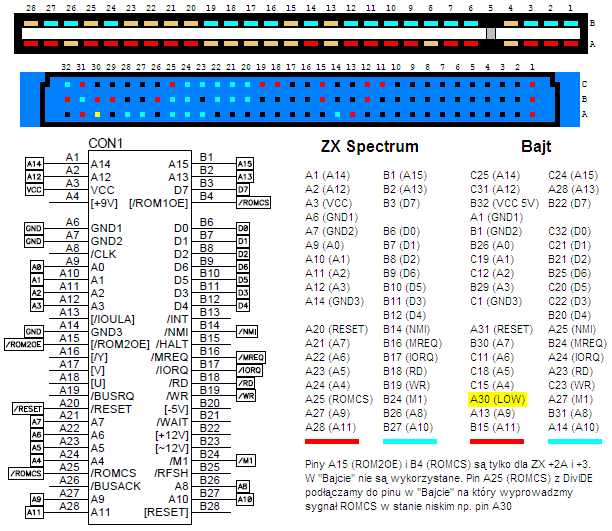Click the /WAIT pin label in CON1
Screen dimensions: 612x531
(x=172, y=422)
